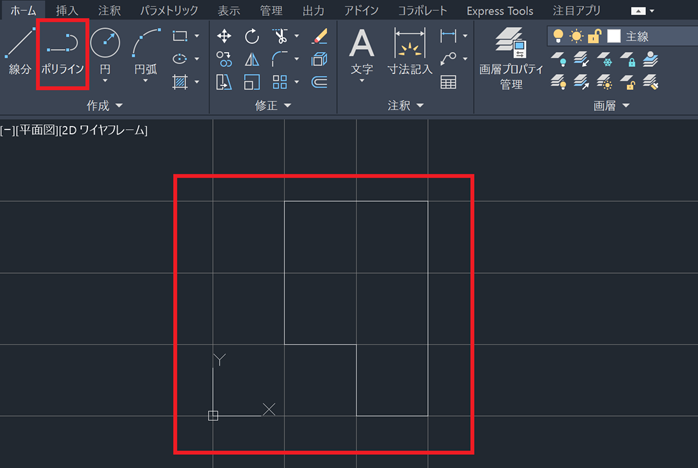Open the 出力 ribbon tab
The width and height of the screenshot is (698, 468).
point(313,11)
